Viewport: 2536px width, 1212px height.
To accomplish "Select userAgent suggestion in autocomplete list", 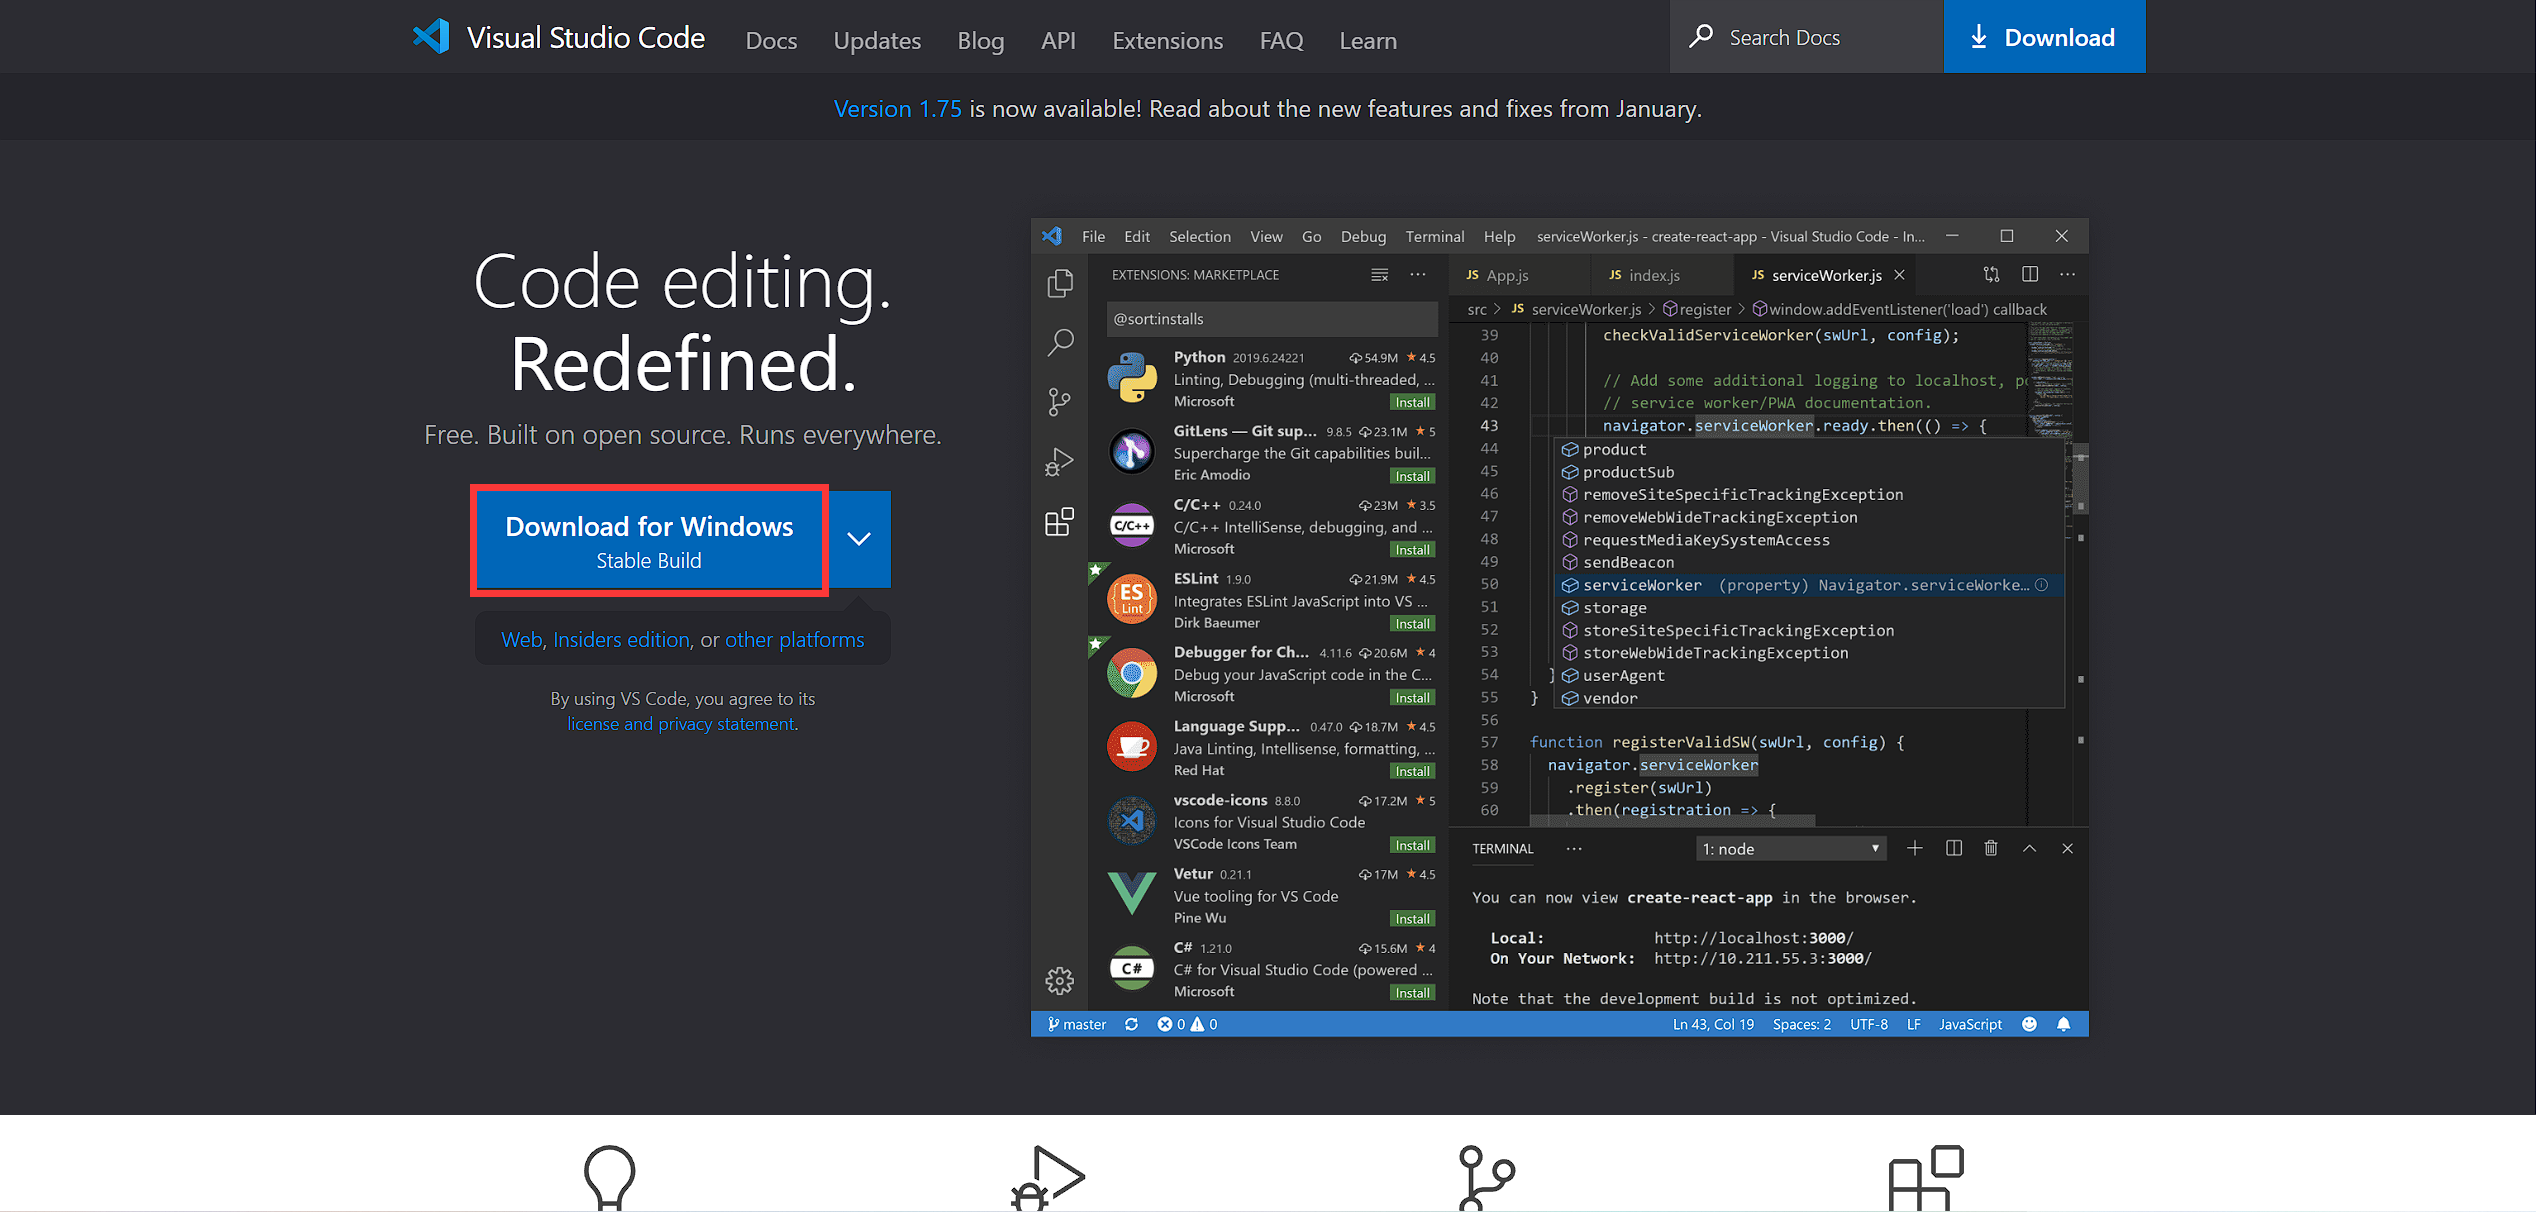I will [1810, 676].
